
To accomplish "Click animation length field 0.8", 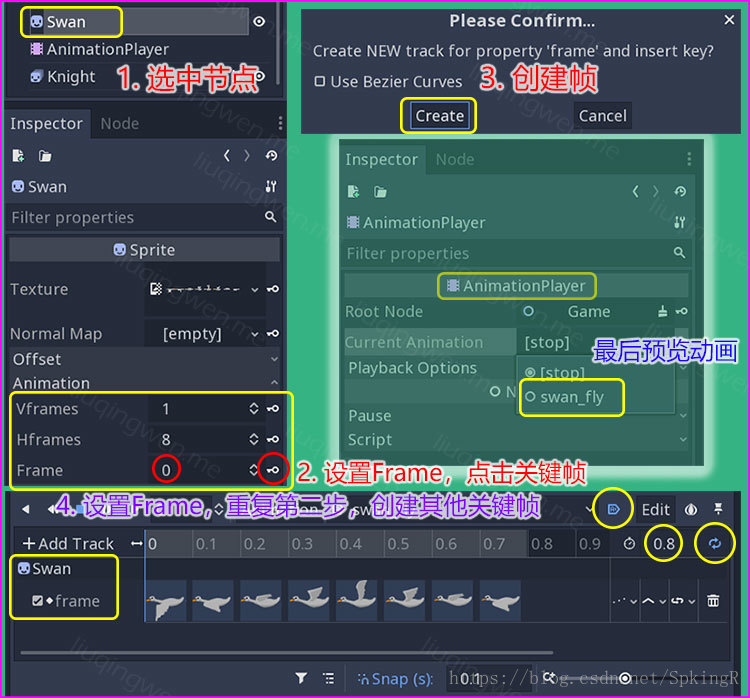I will pos(663,544).
